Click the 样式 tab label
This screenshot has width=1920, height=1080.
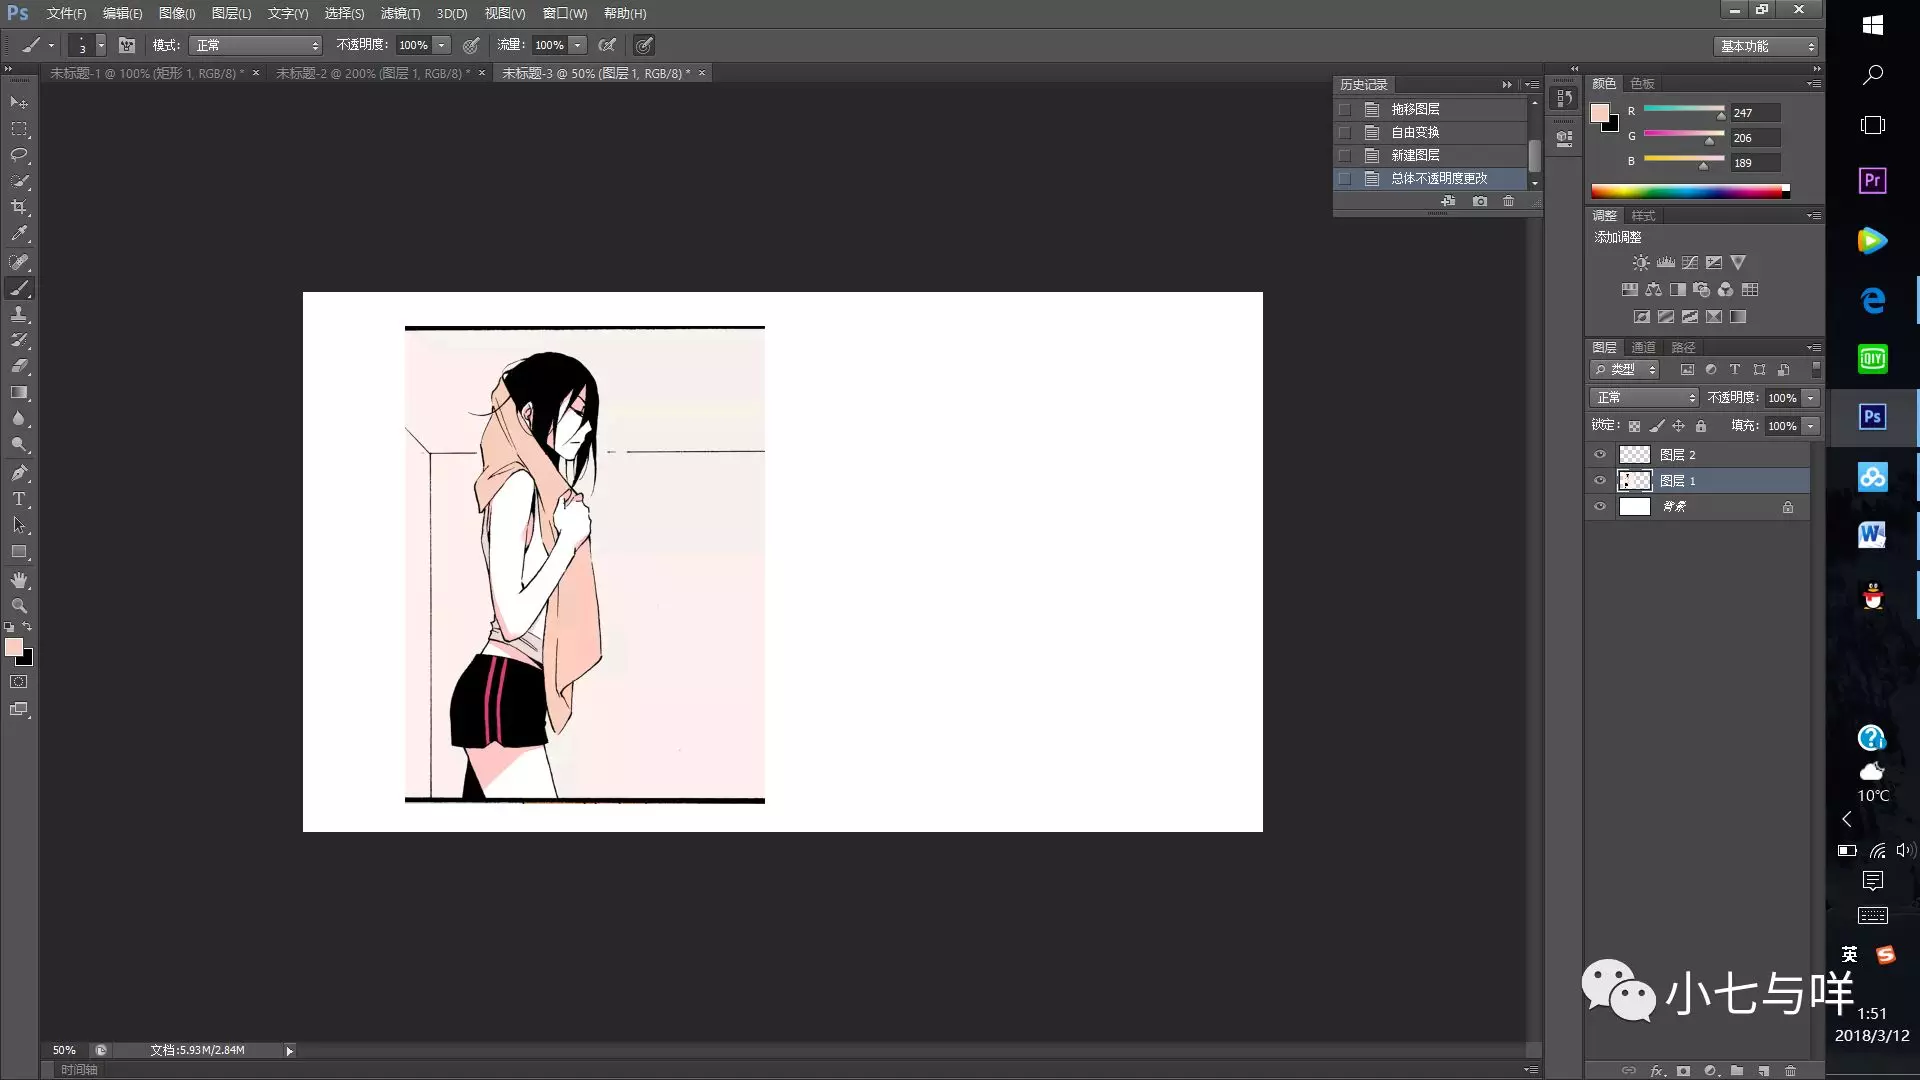1643,216
